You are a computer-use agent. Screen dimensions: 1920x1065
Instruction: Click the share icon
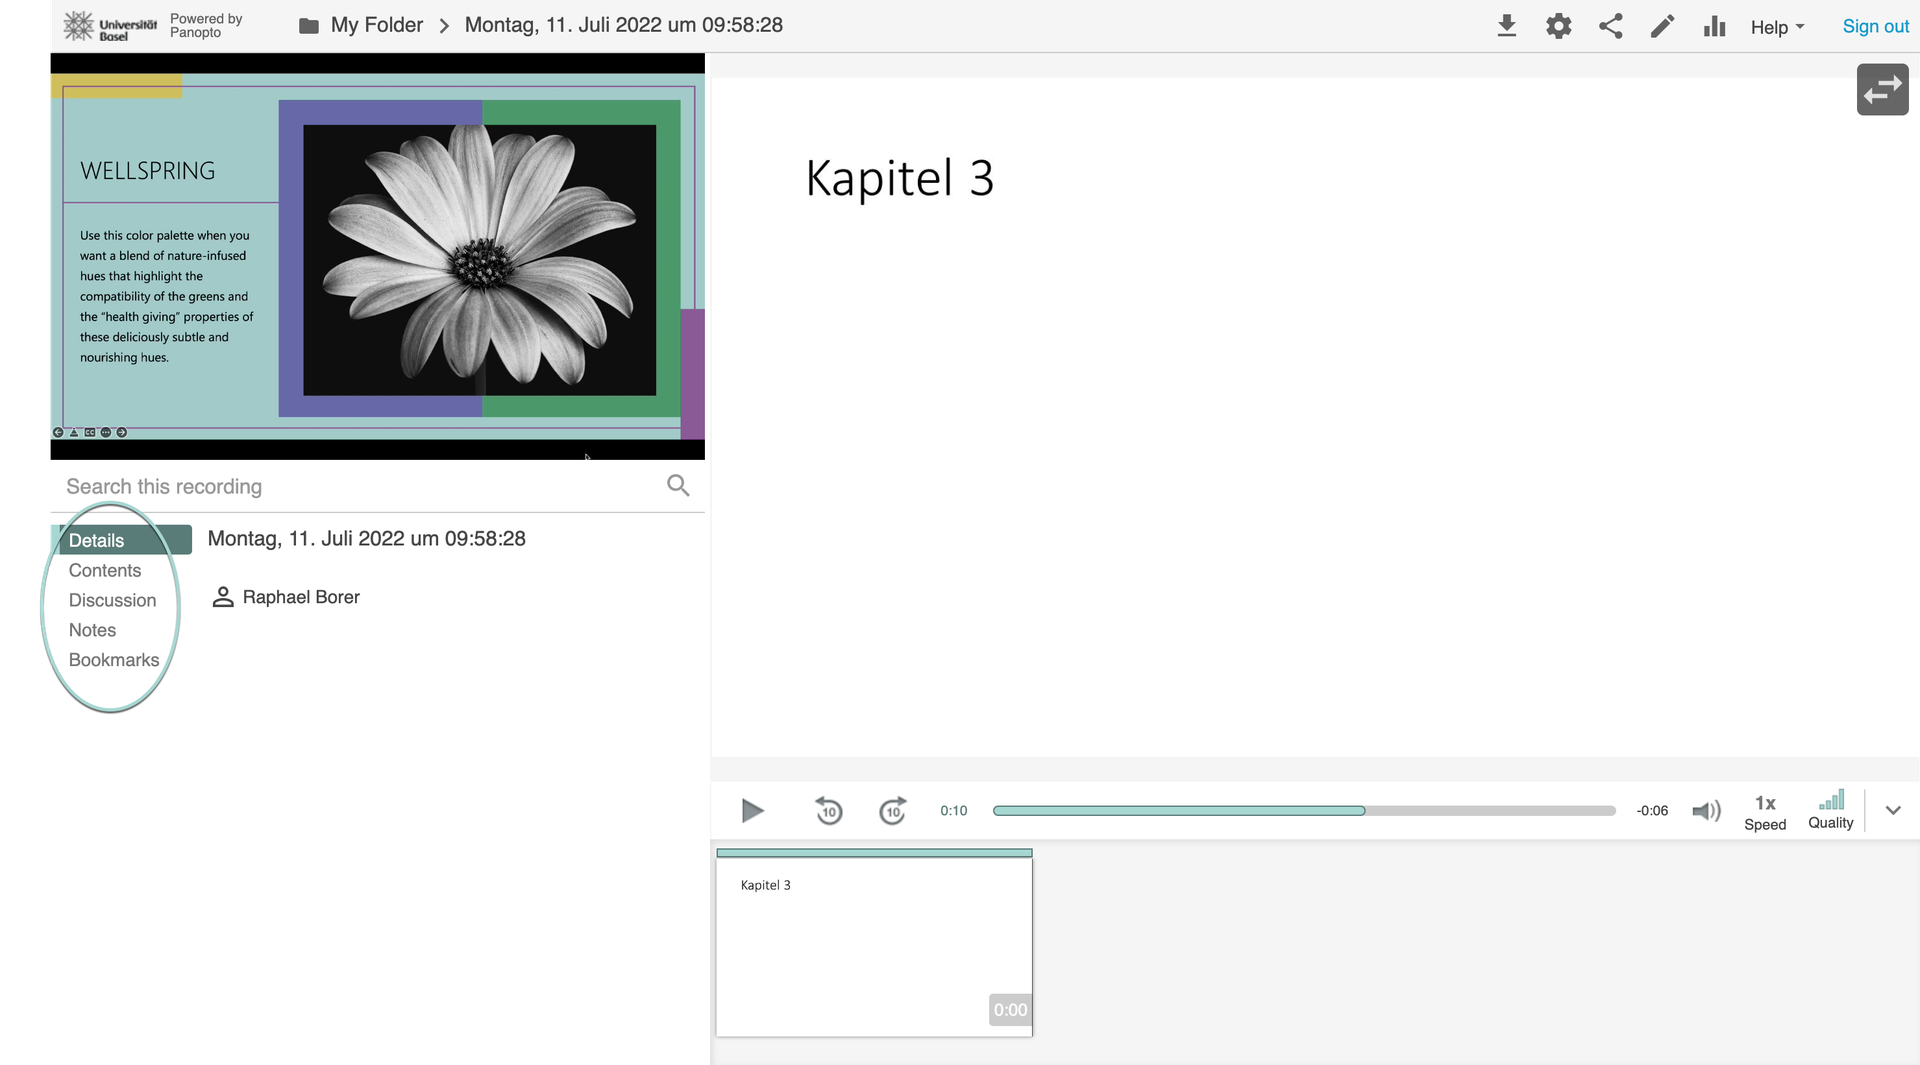[1610, 26]
